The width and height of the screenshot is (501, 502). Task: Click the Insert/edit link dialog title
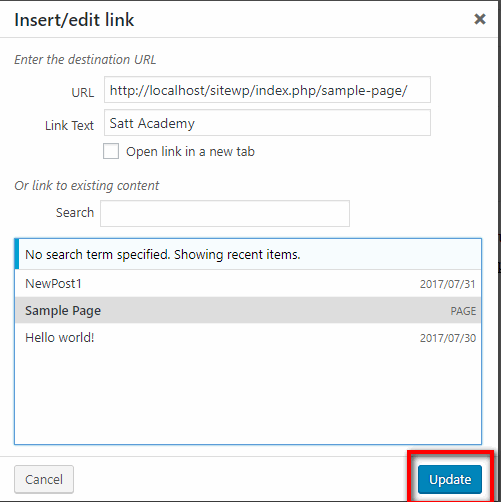click(74, 20)
